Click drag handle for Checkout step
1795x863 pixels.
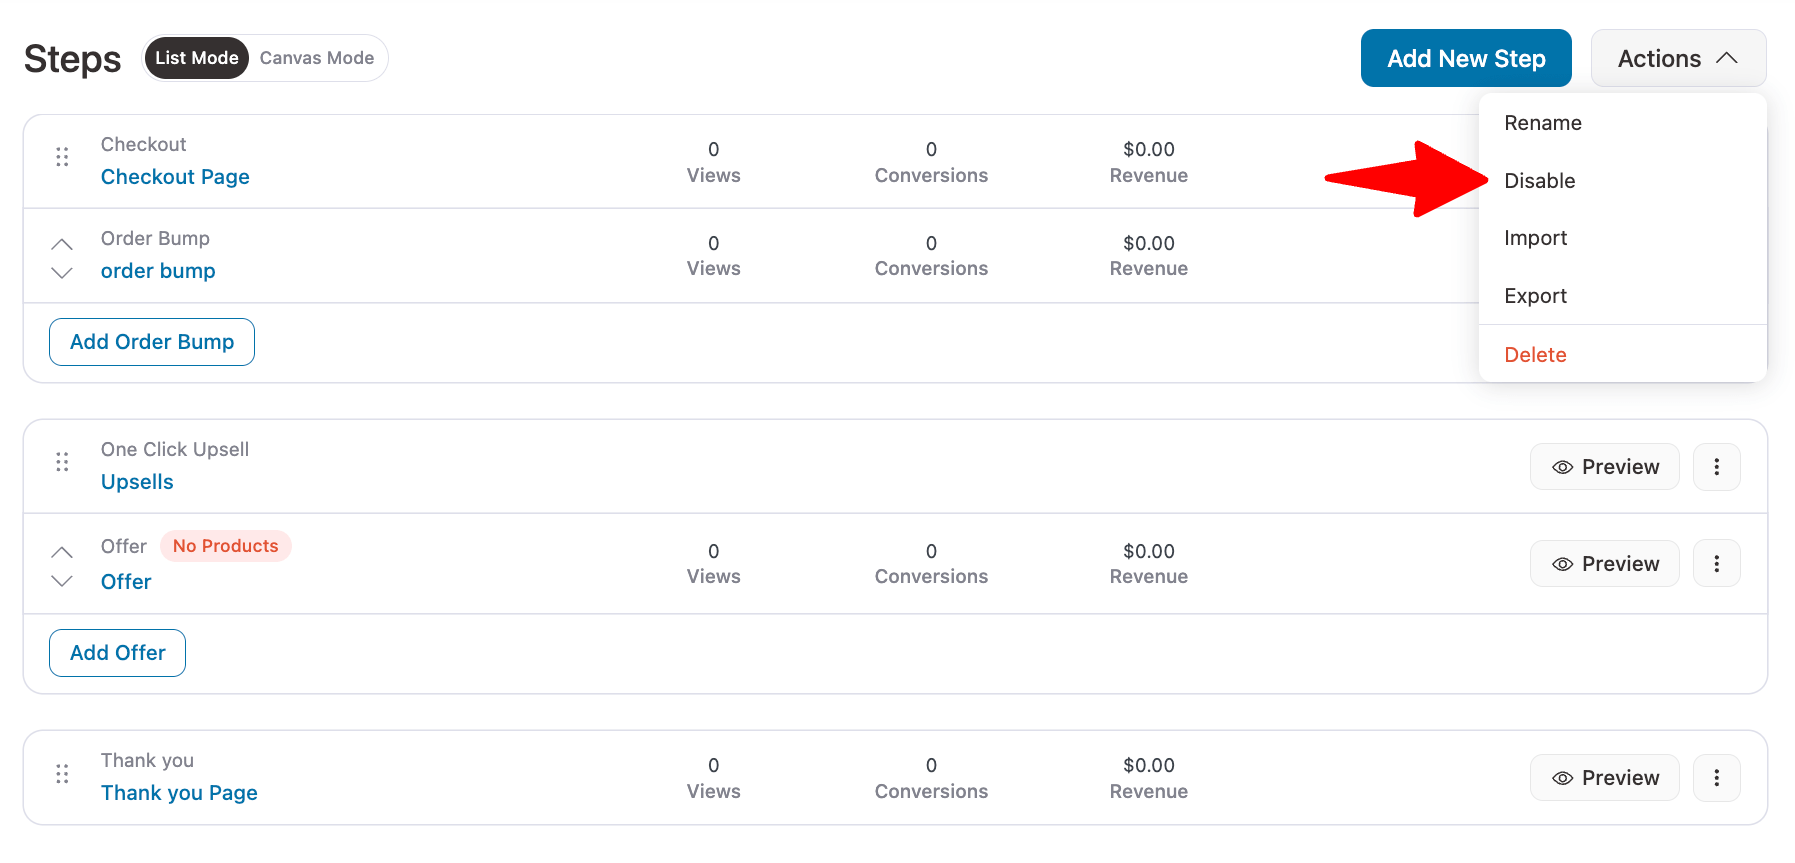[x=62, y=157]
